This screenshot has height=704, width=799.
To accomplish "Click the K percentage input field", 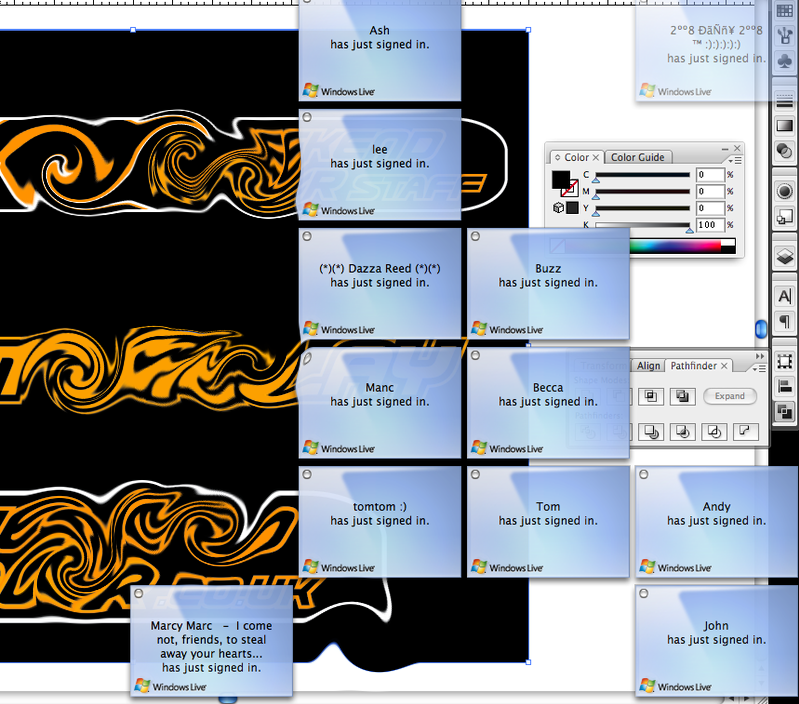I will click(710, 225).
